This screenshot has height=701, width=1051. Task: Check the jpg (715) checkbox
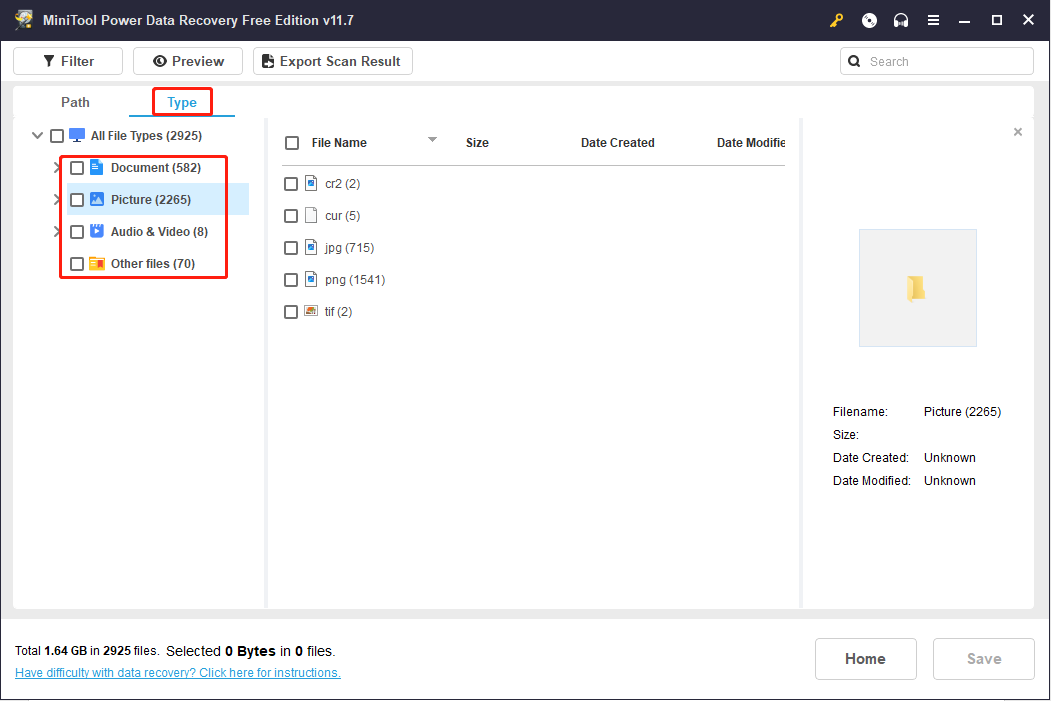[291, 248]
